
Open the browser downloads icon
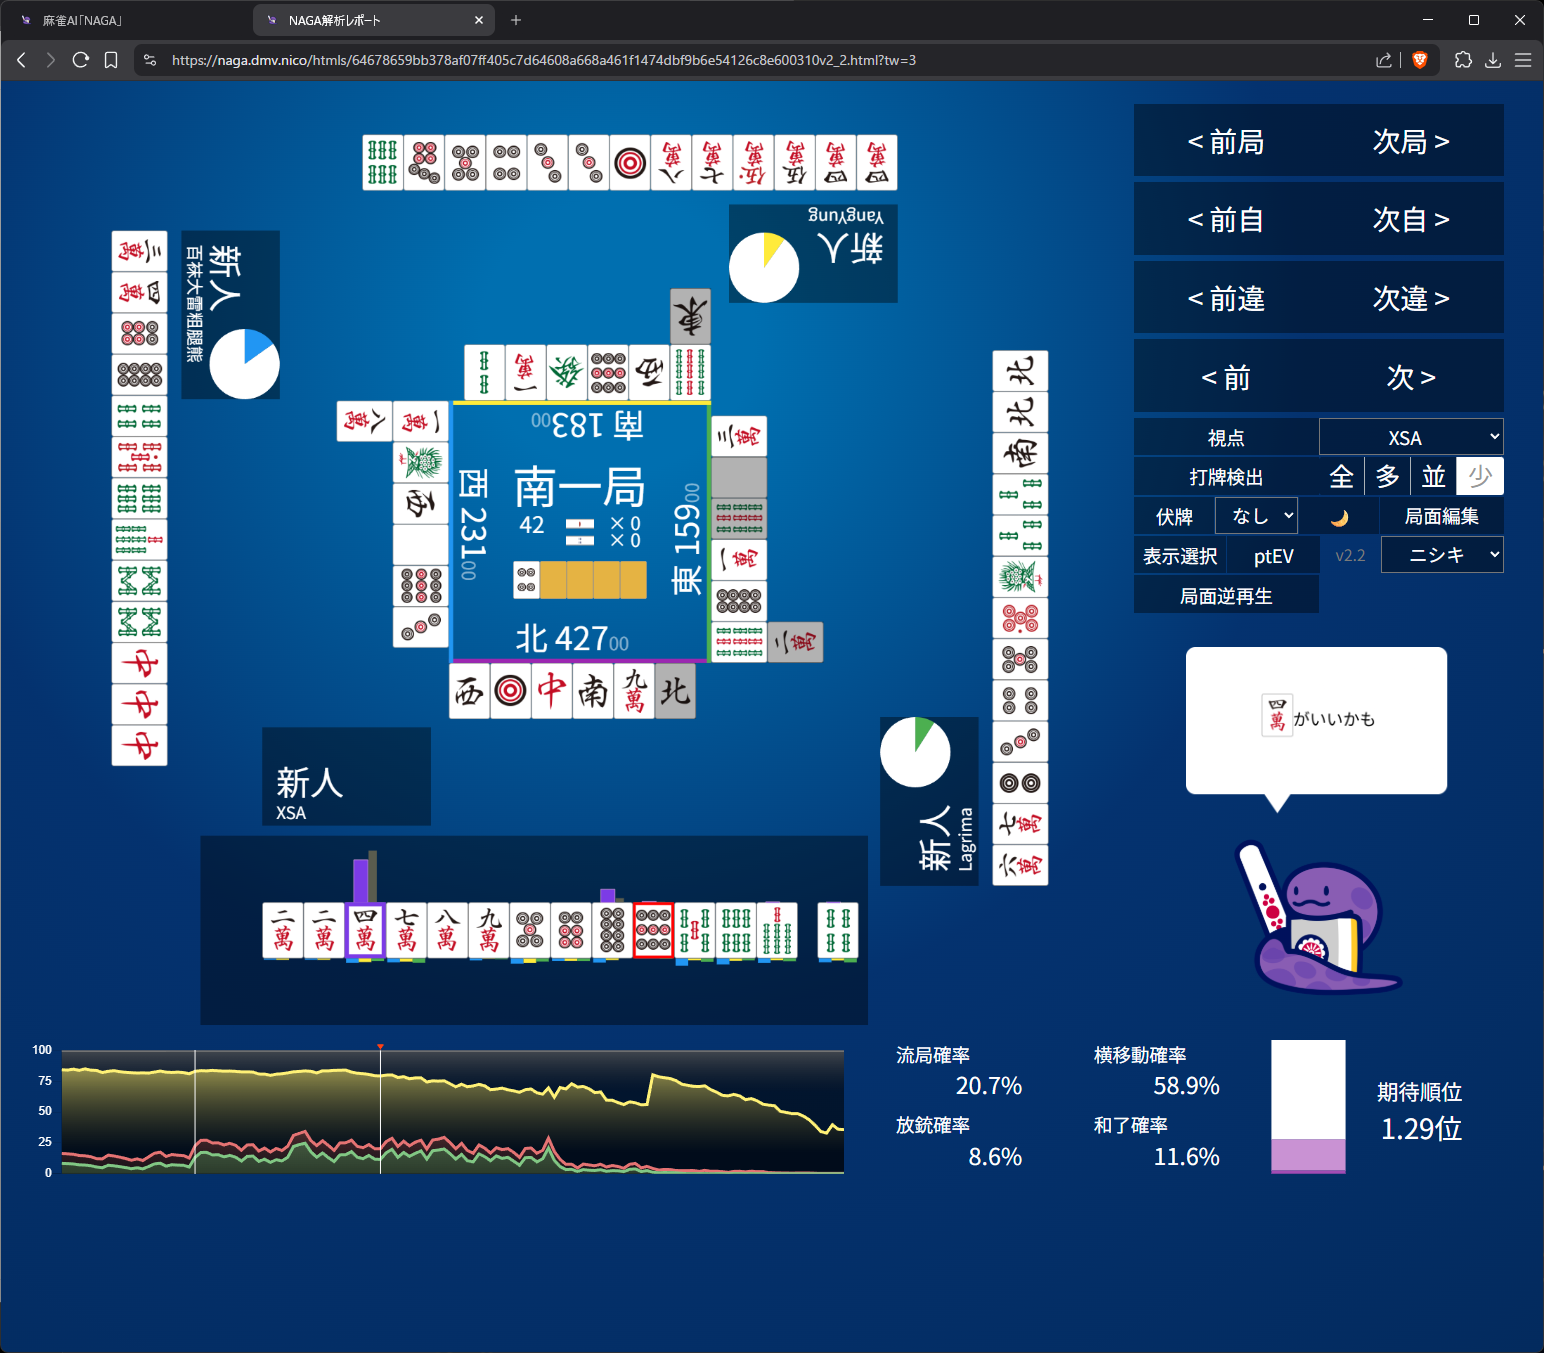point(1493,60)
